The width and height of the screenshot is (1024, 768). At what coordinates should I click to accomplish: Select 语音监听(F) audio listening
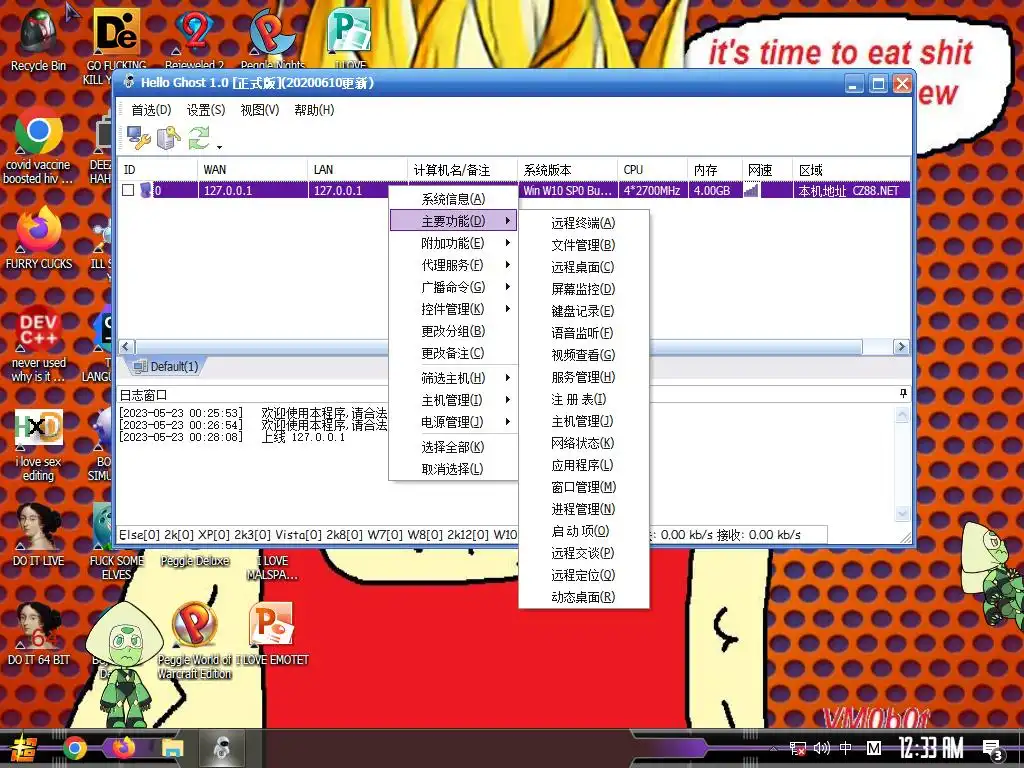click(x=583, y=333)
